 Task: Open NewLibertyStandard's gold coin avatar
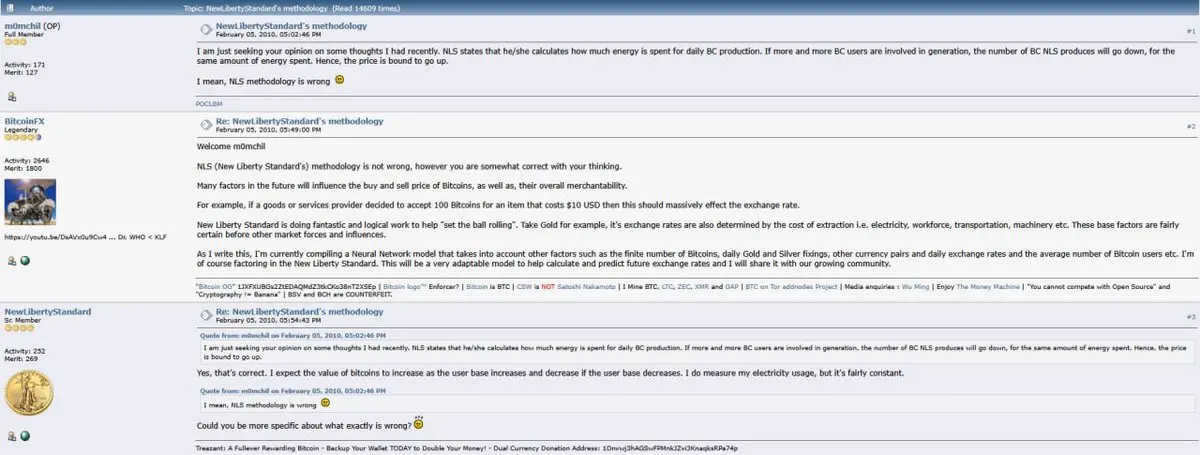click(x=28, y=395)
